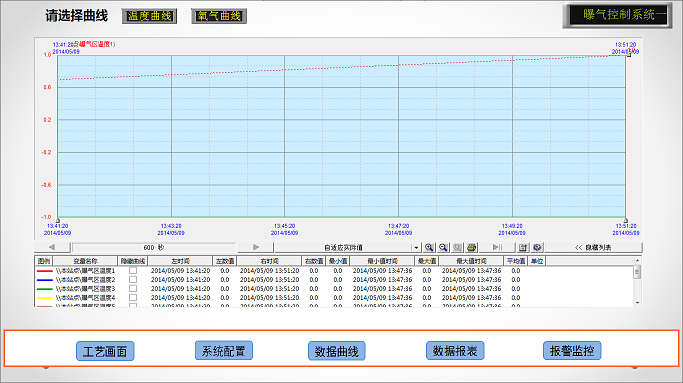Open the 报警监控 page
The image size is (683, 383).
point(572,350)
